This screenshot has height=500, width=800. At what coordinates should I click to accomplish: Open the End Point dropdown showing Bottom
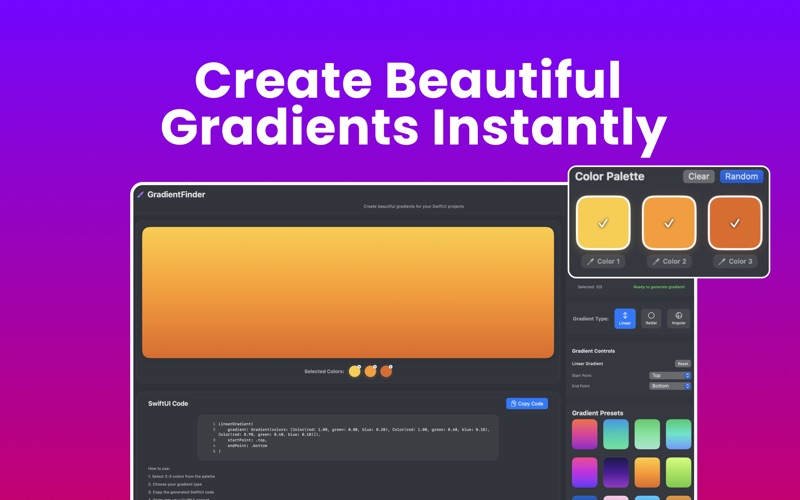[x=670, y=386]
